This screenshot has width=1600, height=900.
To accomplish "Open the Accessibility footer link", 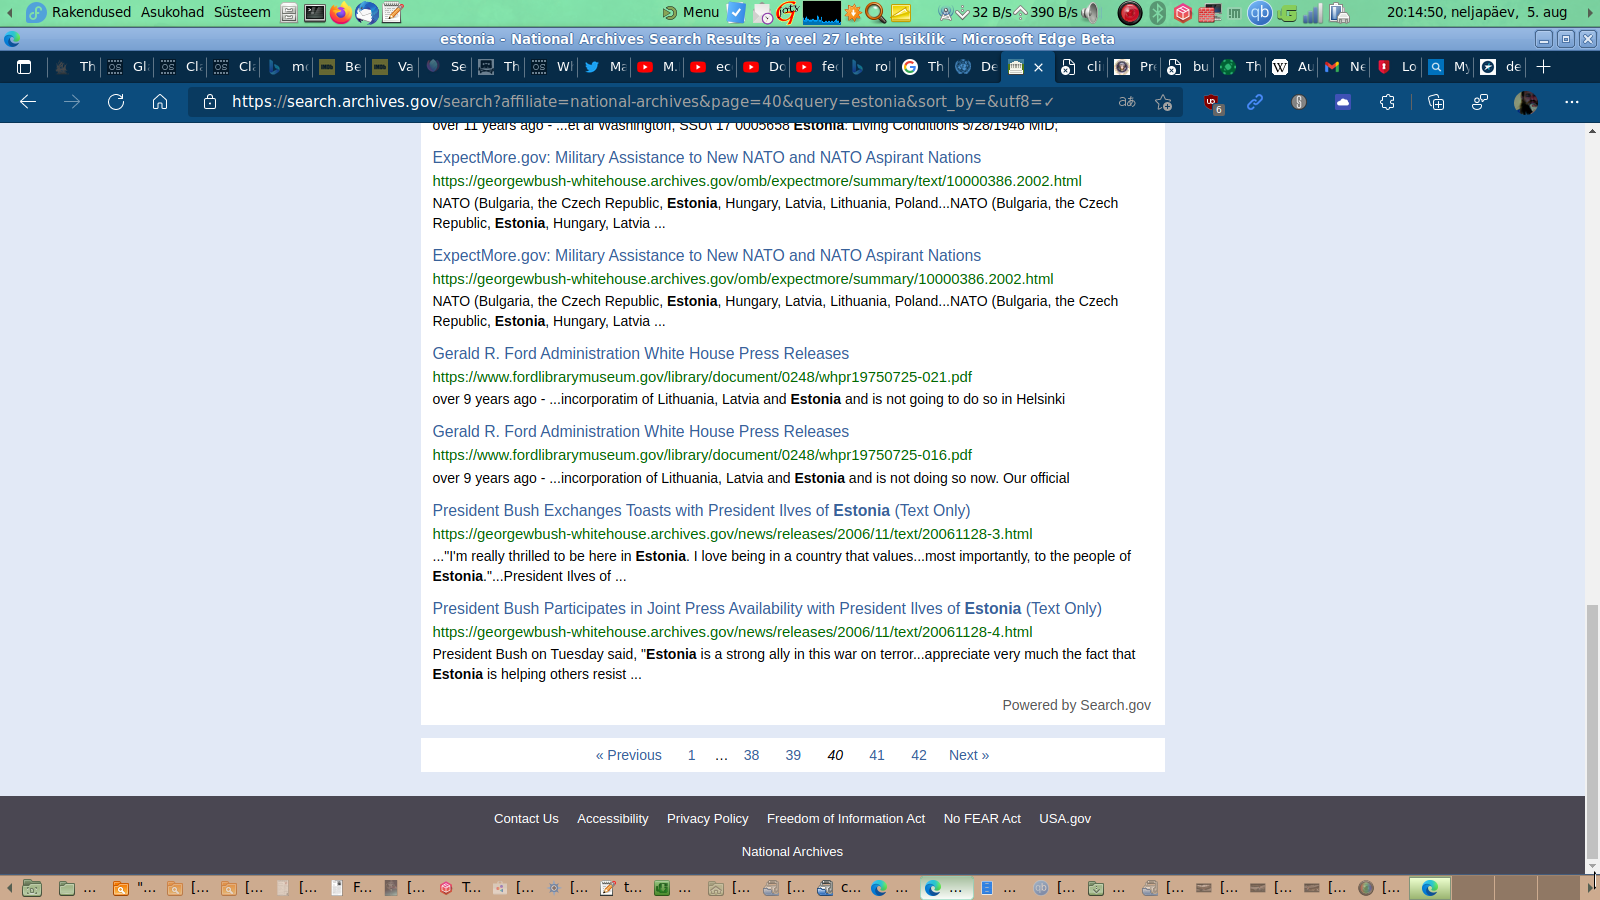I will pyautogui.click(x=613, y=818).
